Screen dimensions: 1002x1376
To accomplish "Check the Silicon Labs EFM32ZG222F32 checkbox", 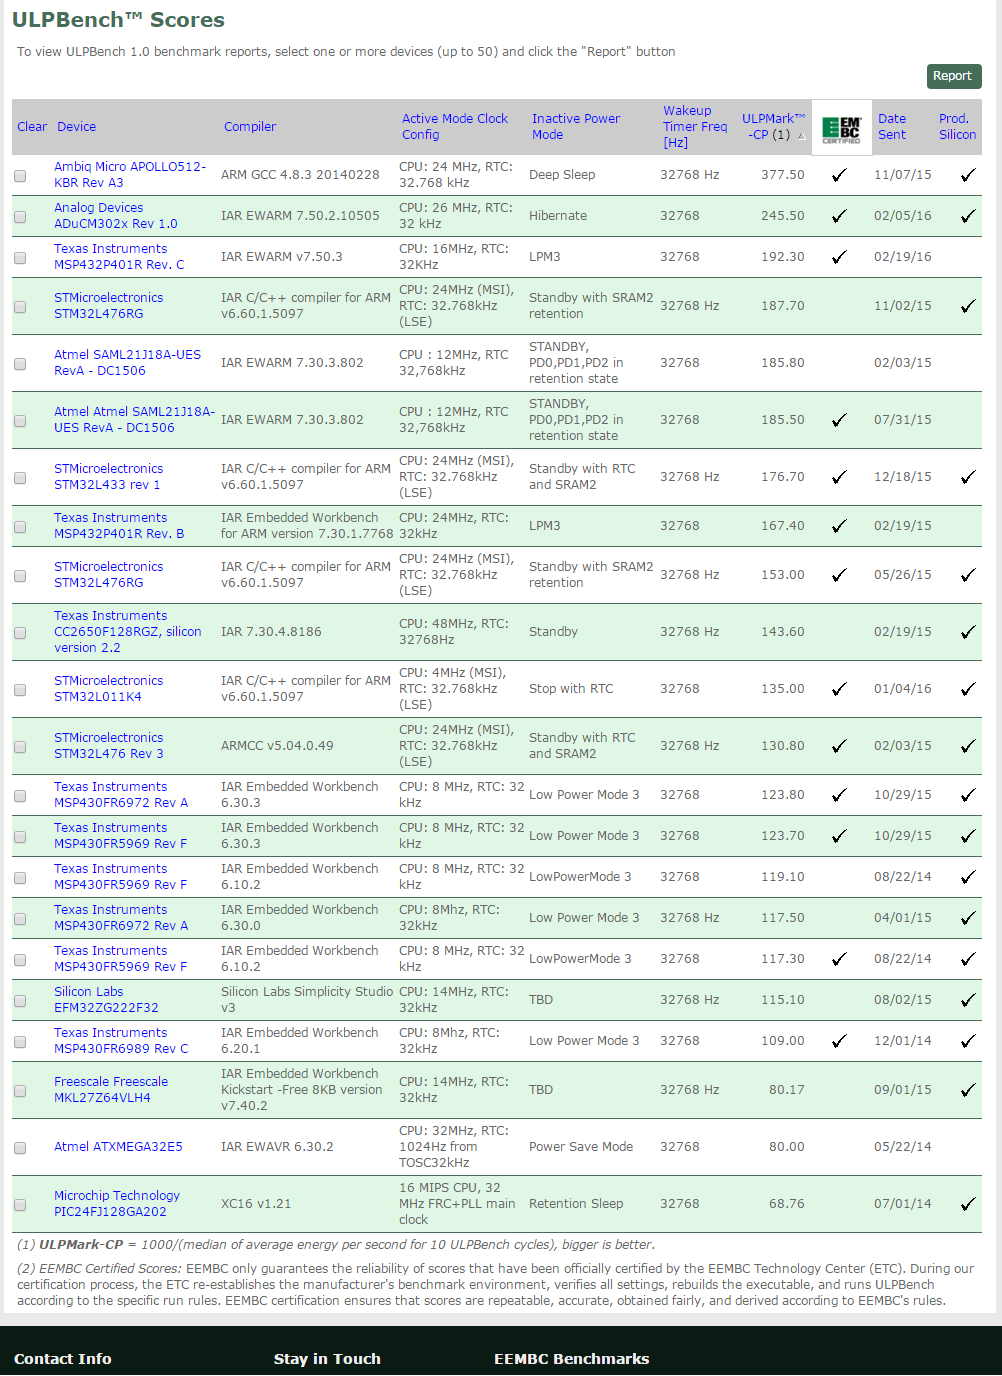I will point(20,1001).
